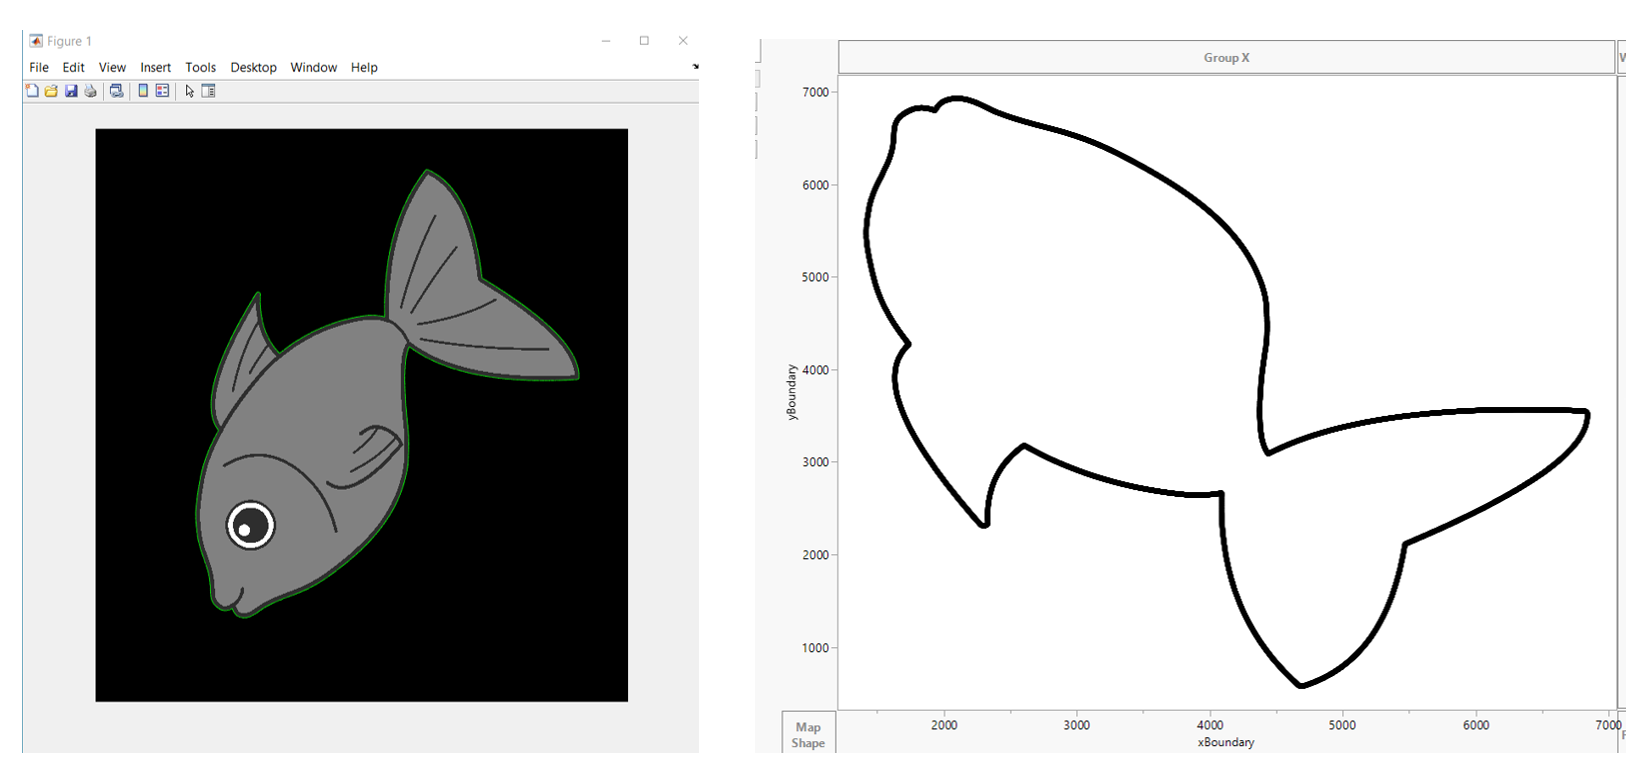The width and height of the screenshot is (1651, 775).
Task: Click the Group X header bar
Action: tap(1226, 57)
